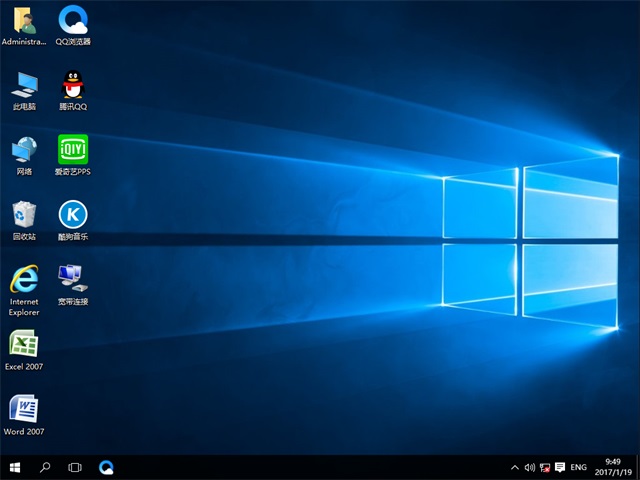Select the 宽带连接 shortcut
The image size is (640, 480).
[73, 278]
